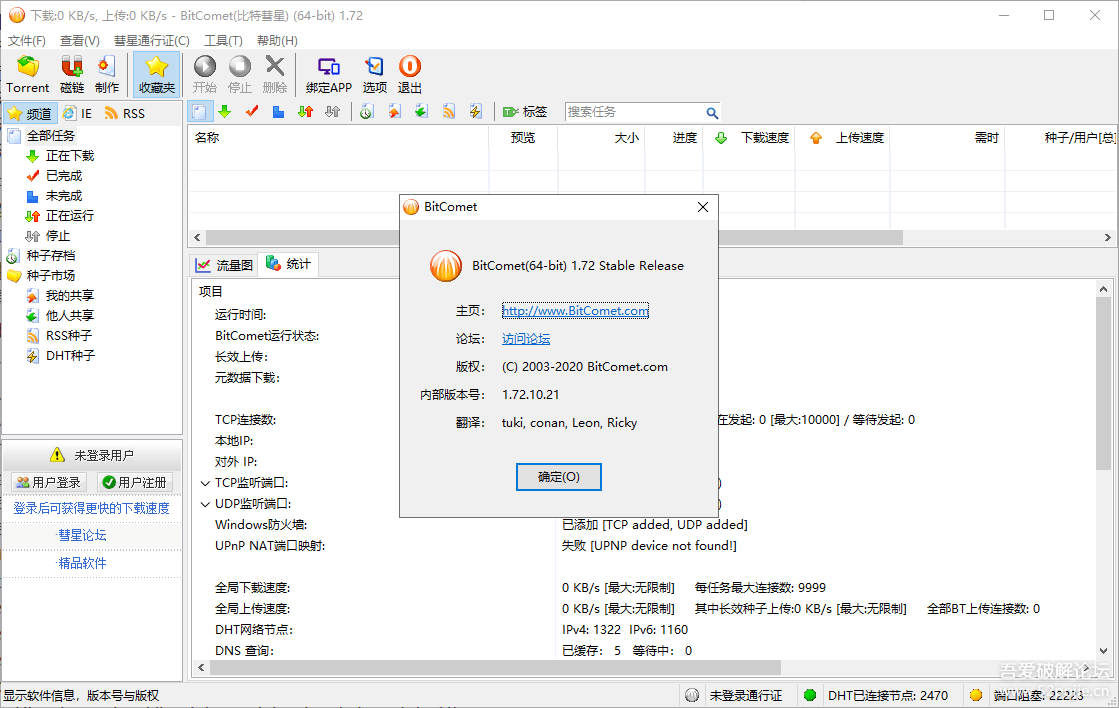Open the 登录后可获得更快的下载速度 link
The width and height of the screenshot is (1119, 708).
click(91, 508)
